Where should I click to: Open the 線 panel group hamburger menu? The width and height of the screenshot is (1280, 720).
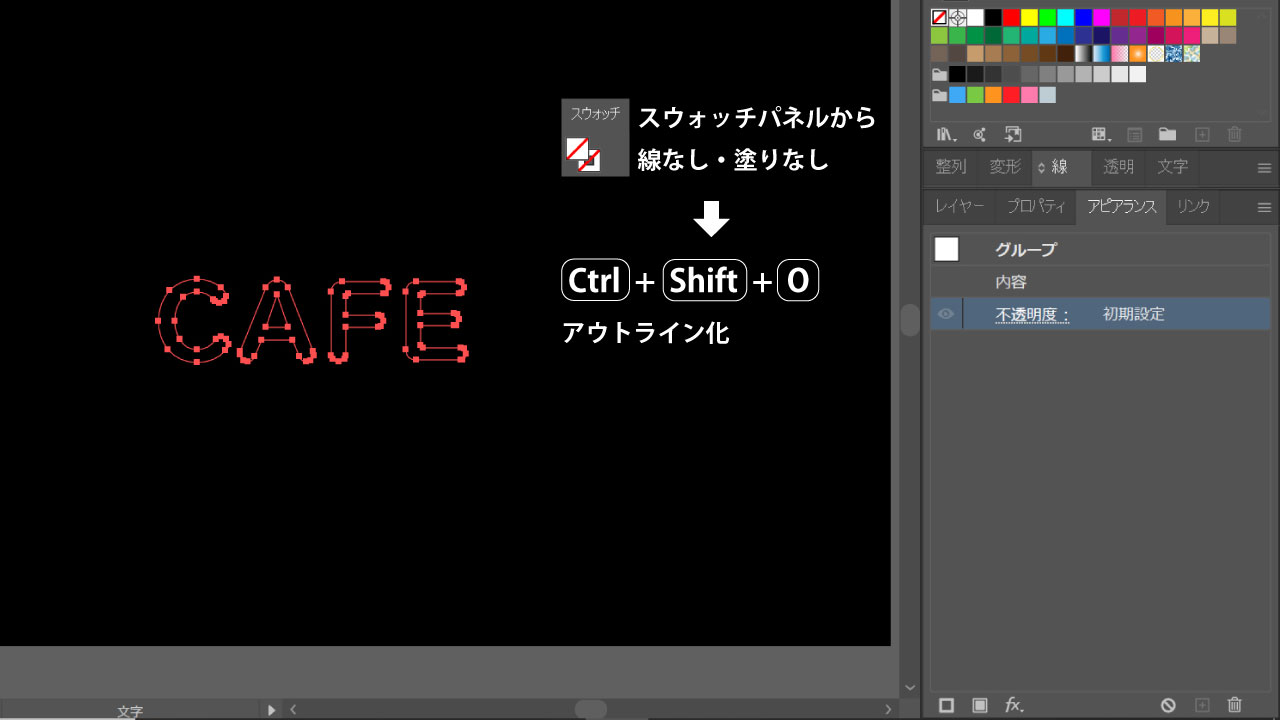(x=1264, y=168)
